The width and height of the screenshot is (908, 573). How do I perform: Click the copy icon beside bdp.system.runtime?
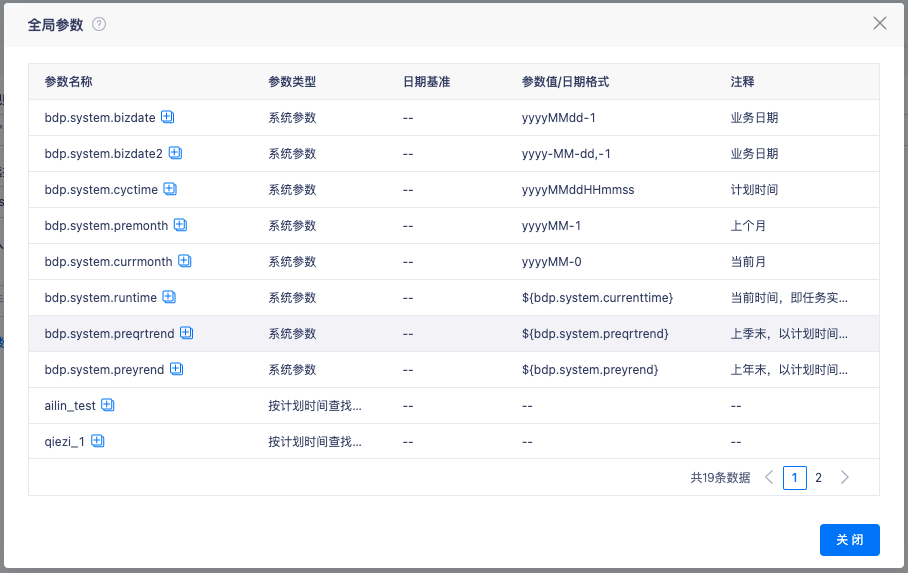coord(169,297)
